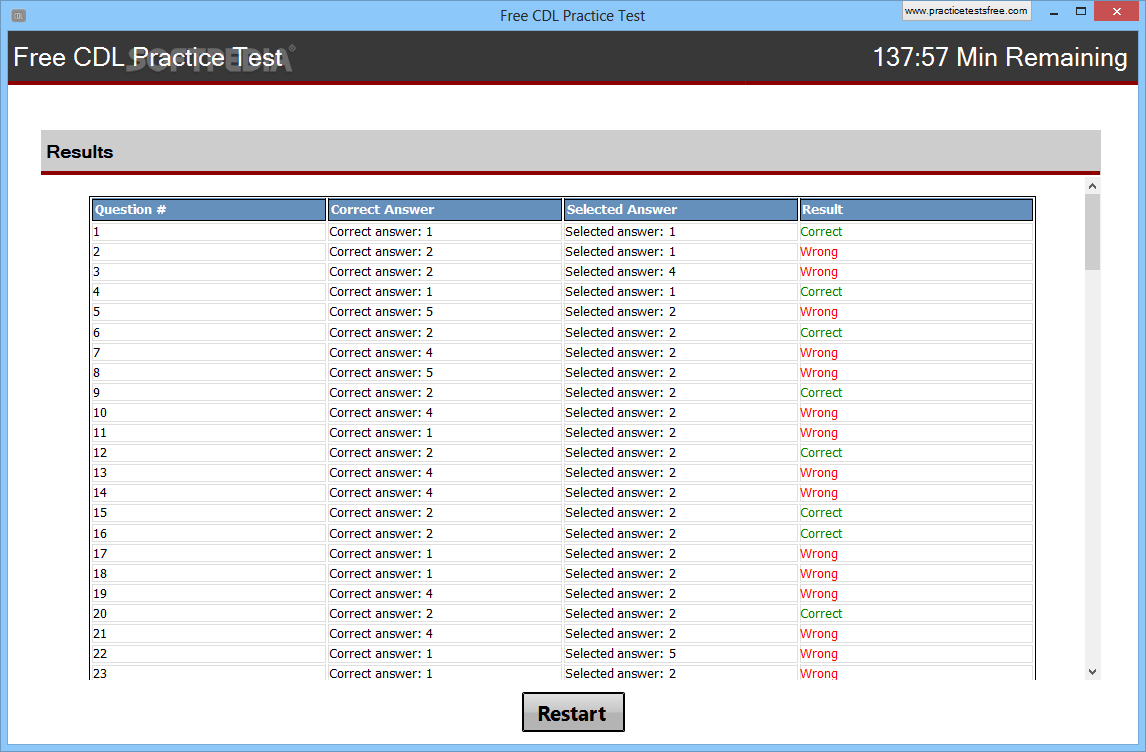Click Selected answer: 4 in row 3
The image size is (1146, 752).
(620, 272)
